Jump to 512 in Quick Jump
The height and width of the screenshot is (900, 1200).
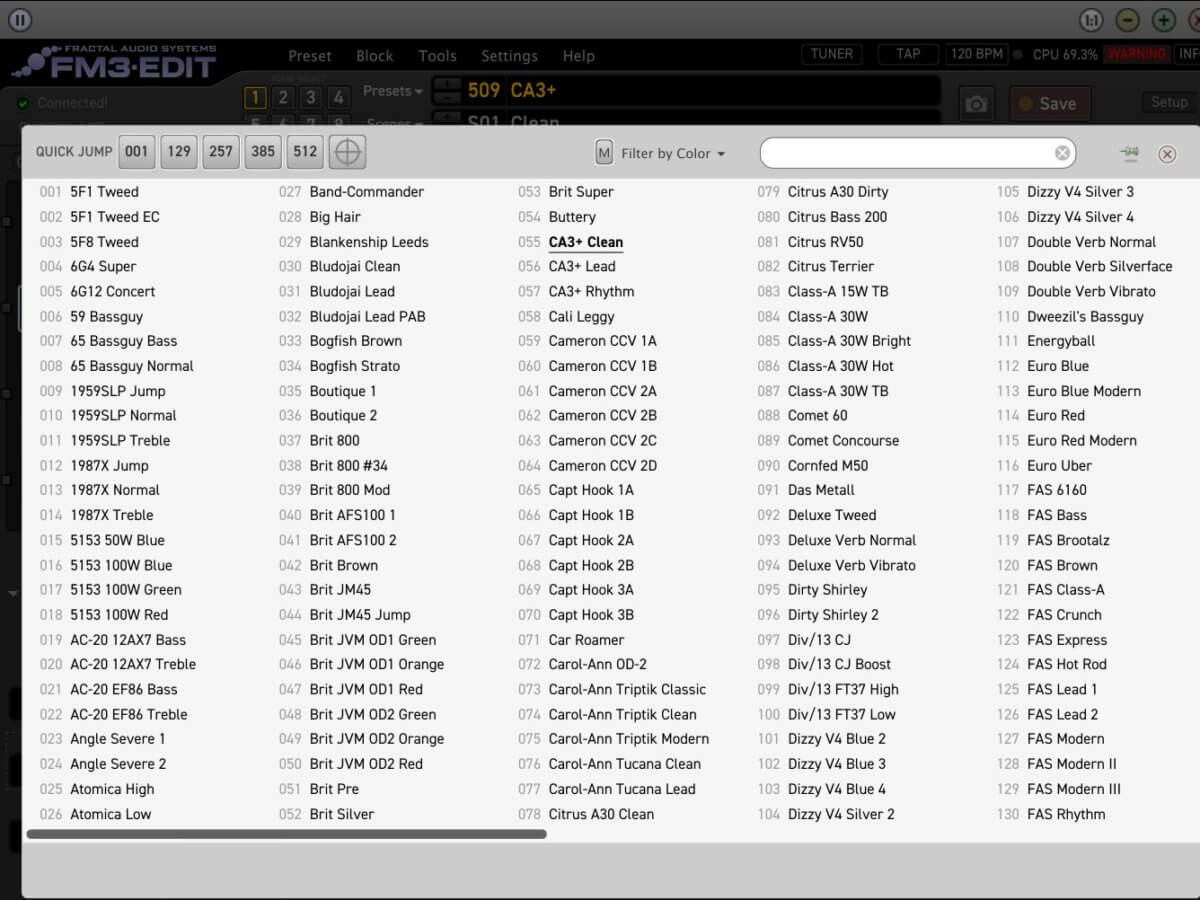point(305,152)
